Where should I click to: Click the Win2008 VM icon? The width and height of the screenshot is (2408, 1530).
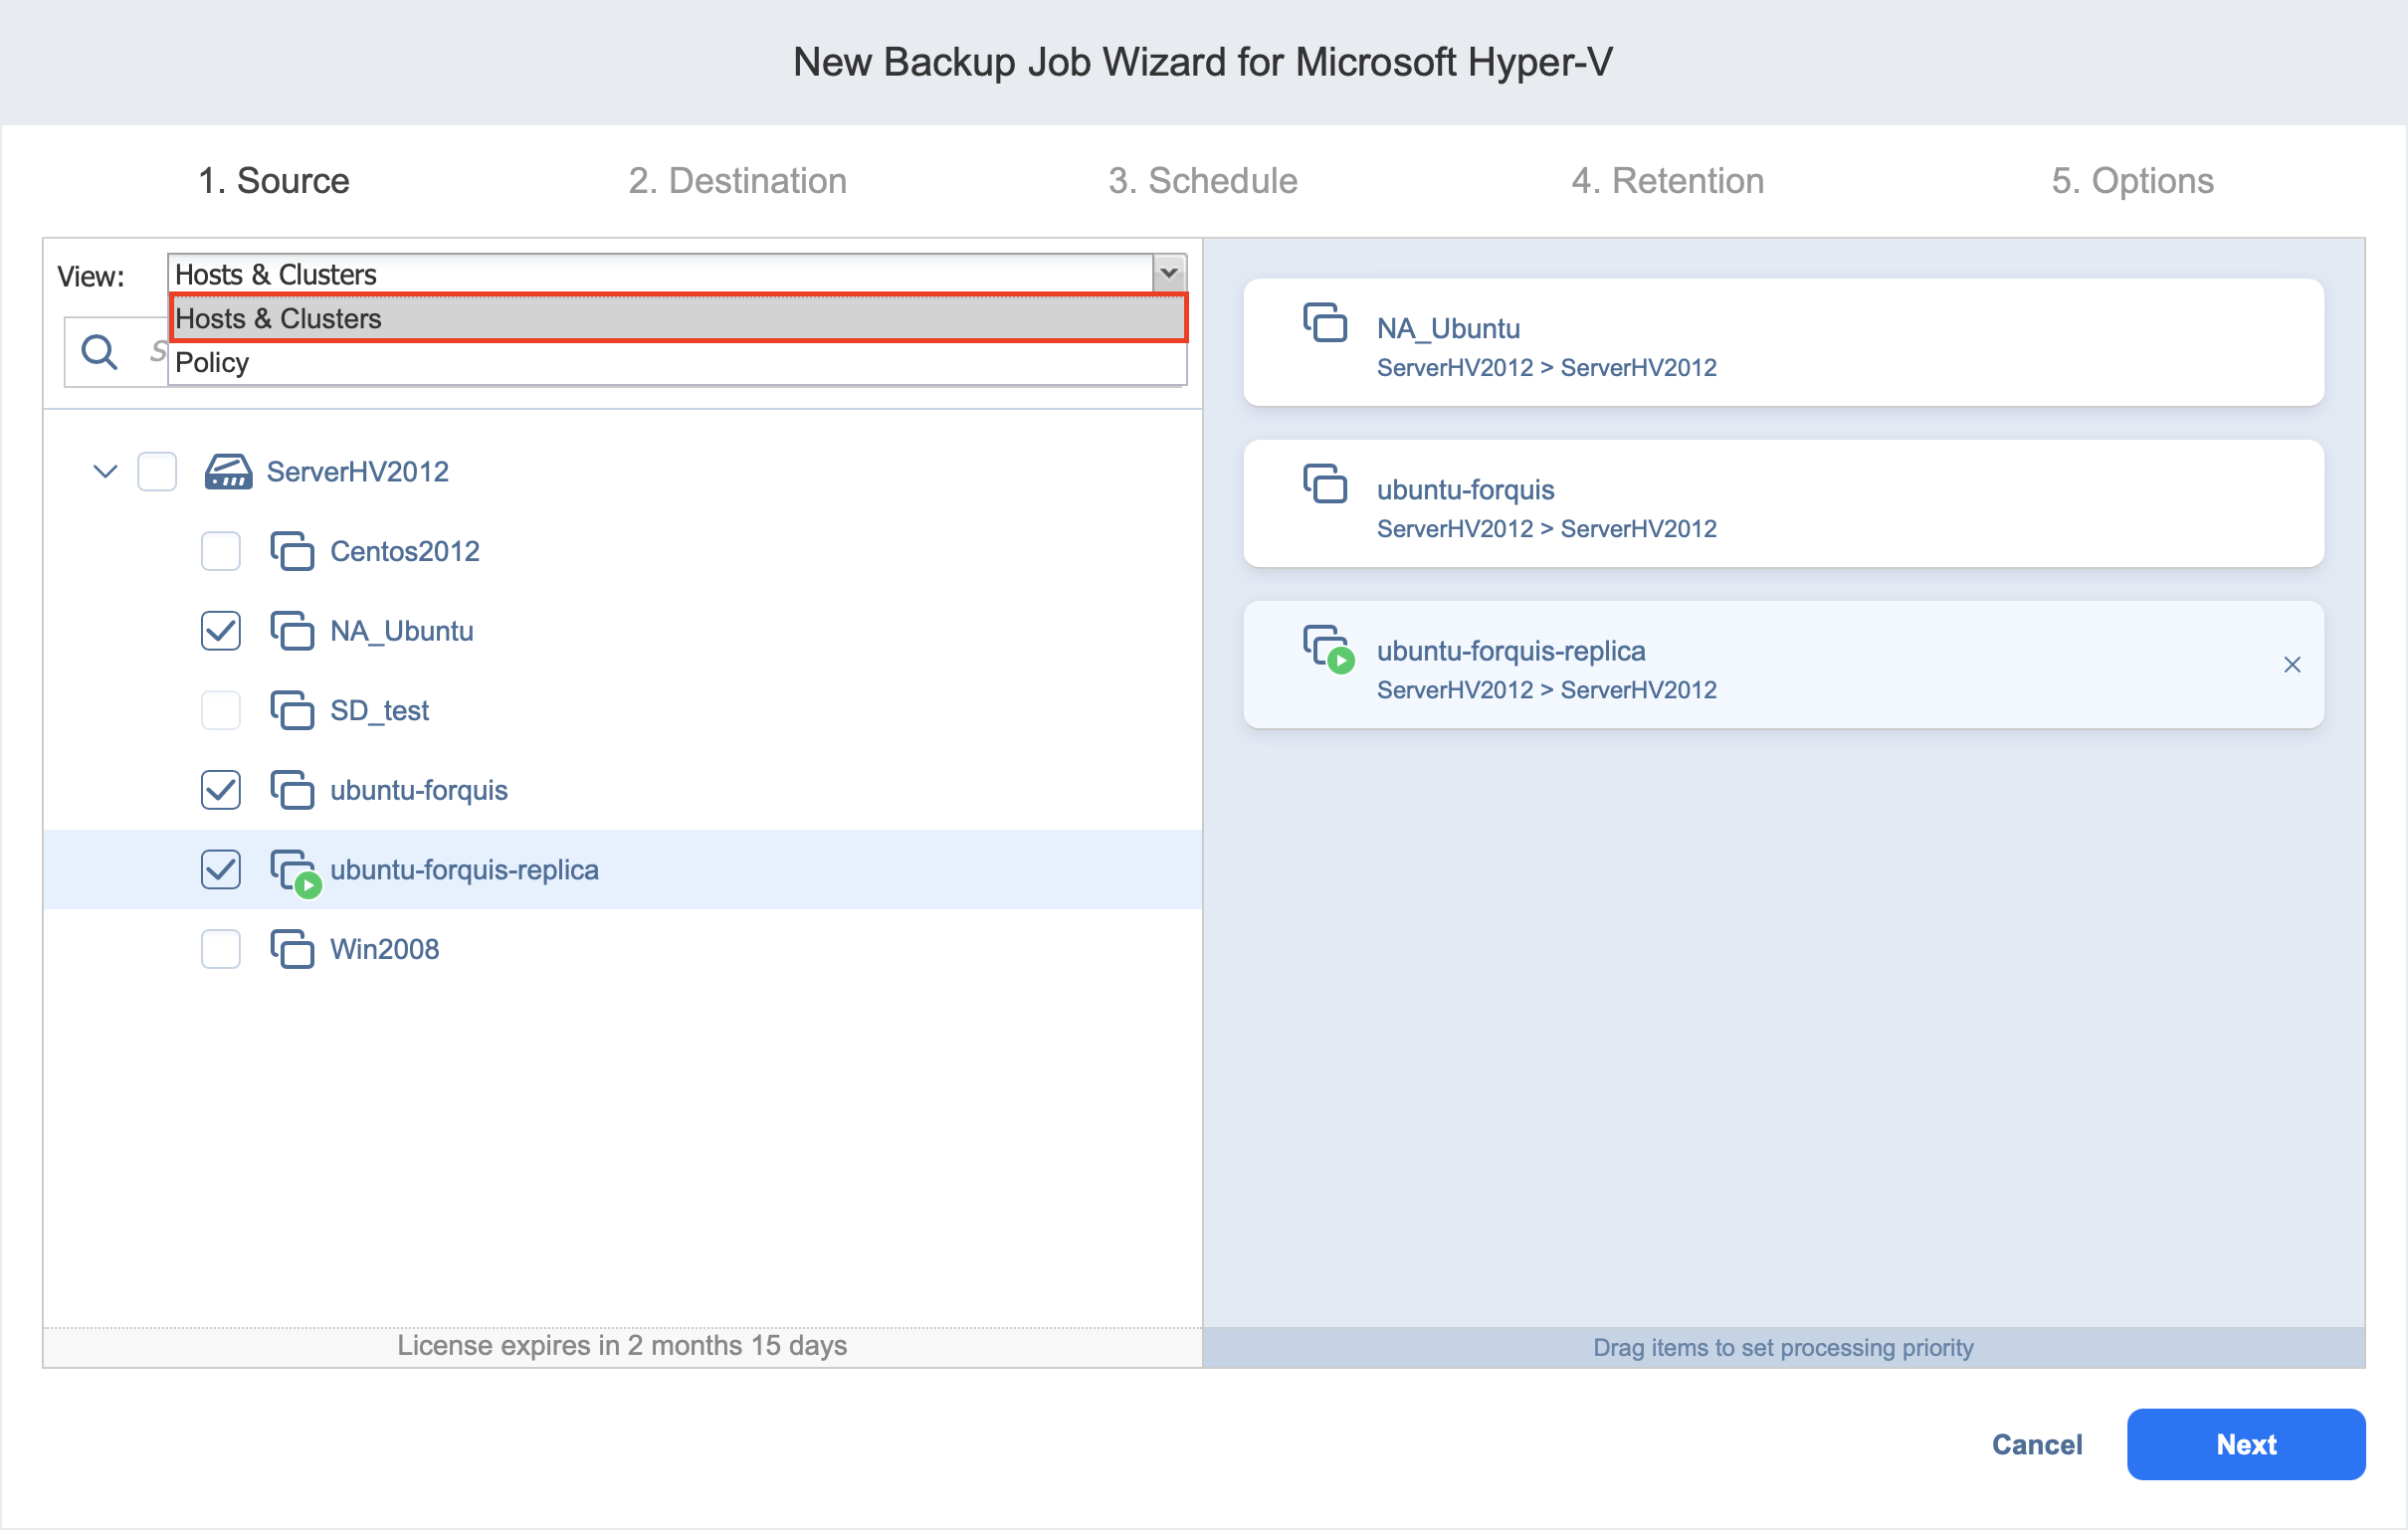coord(292,950)
